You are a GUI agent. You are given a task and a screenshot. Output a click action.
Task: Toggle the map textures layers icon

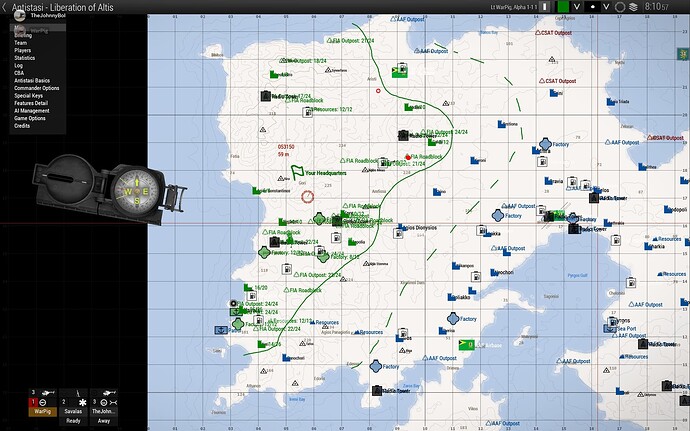tap(633, 7)
